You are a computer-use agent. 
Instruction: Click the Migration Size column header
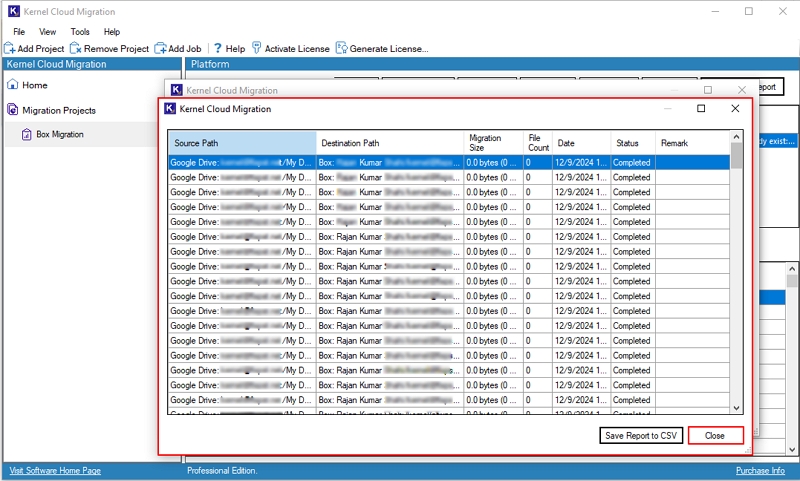point(493,143)
